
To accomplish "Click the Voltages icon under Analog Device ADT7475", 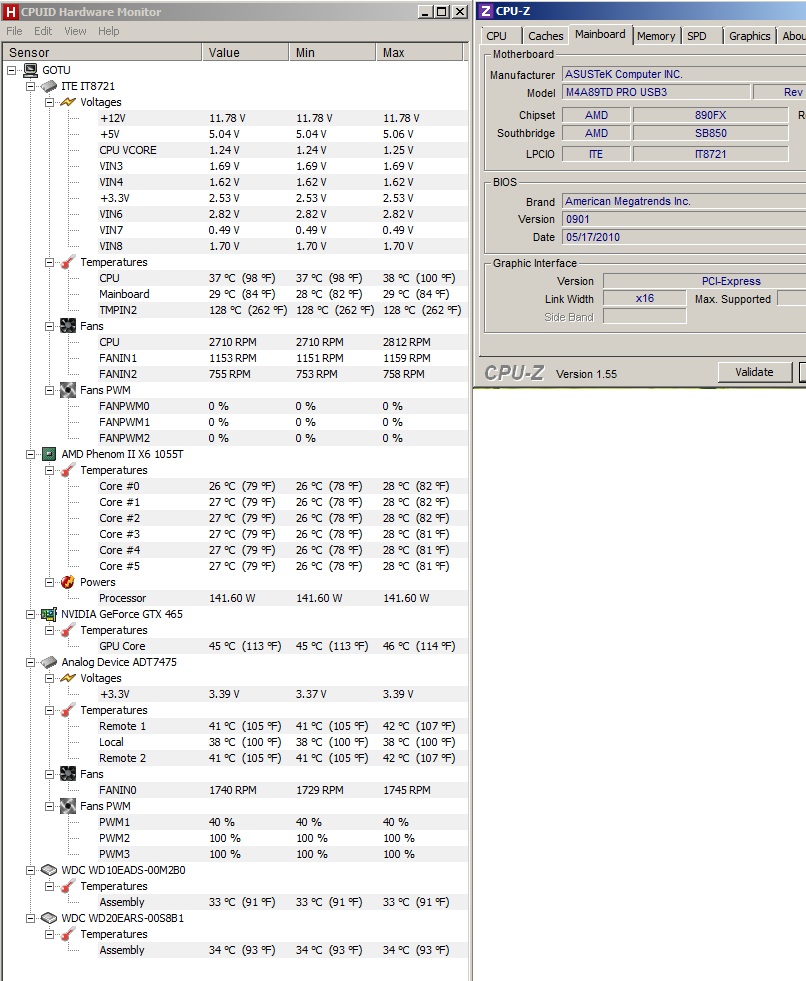I will (68, 678).
